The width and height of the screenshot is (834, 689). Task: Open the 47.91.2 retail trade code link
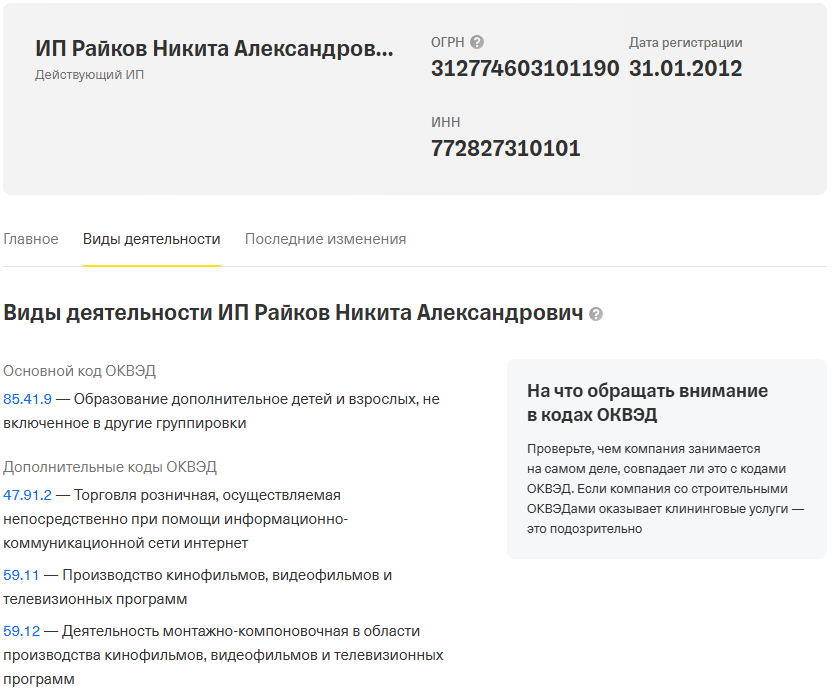pos(27,494)
